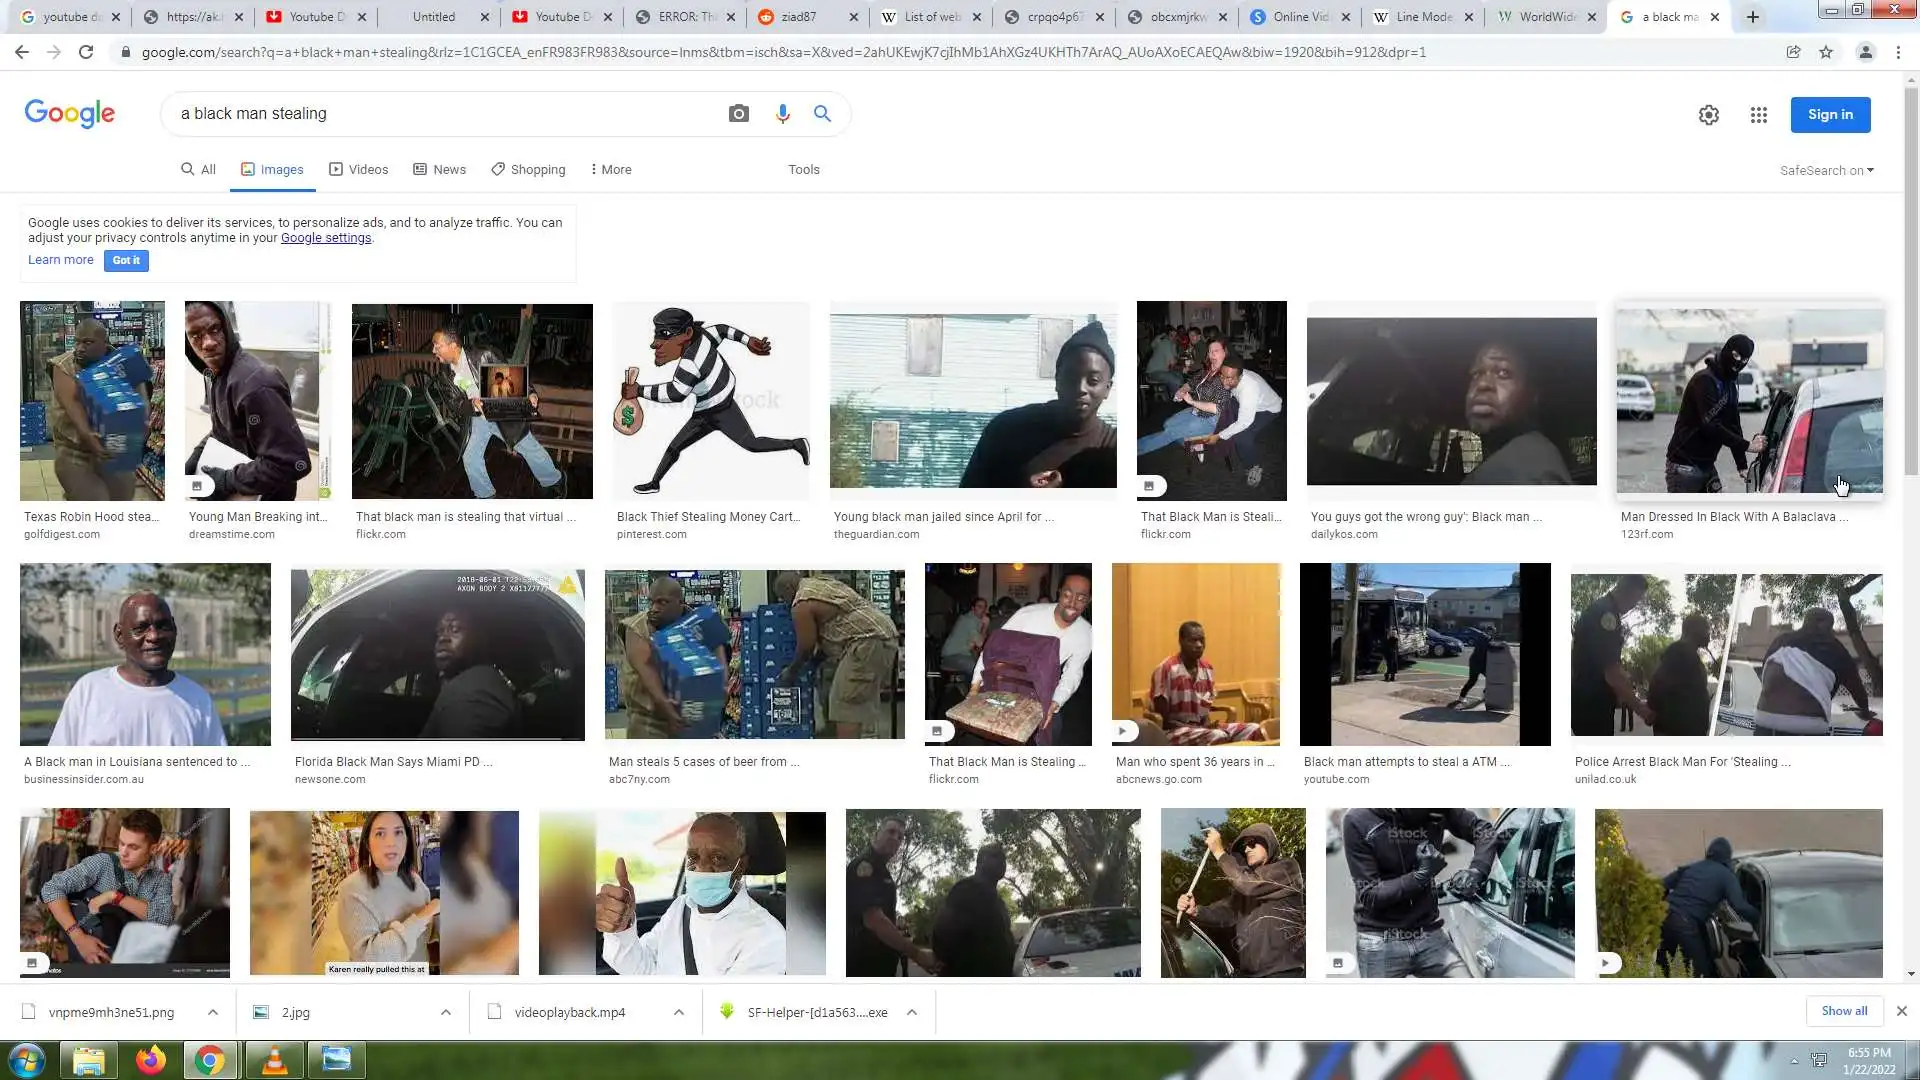Click the Got it cookie button
This screenshot has width=1920, height=1080.
click(126, 260)
